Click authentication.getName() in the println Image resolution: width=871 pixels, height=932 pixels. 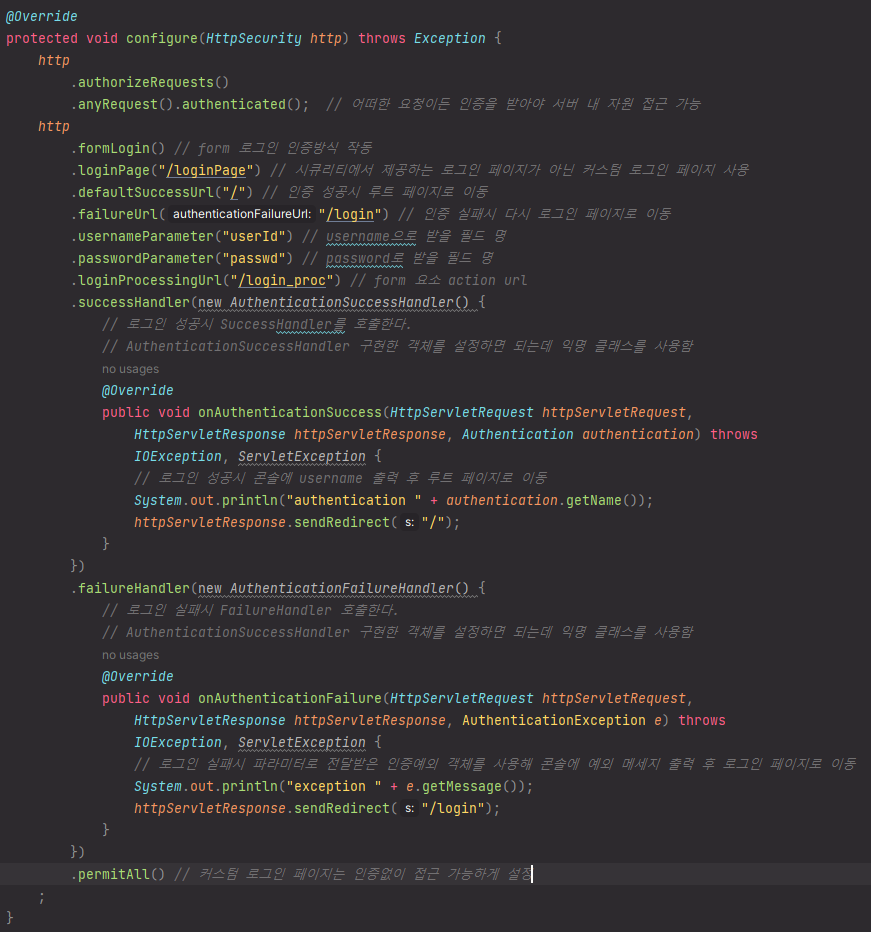coord(542,500)
